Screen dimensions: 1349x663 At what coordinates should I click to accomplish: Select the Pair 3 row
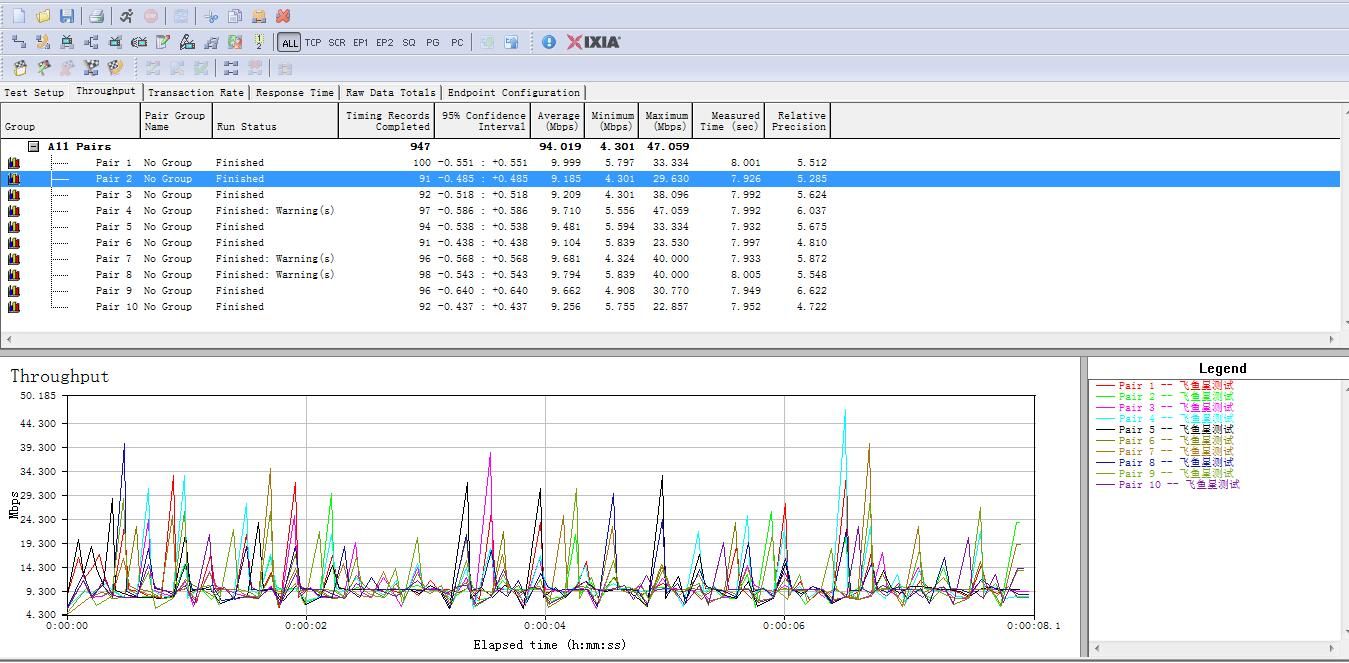click(x=670, y=195)
